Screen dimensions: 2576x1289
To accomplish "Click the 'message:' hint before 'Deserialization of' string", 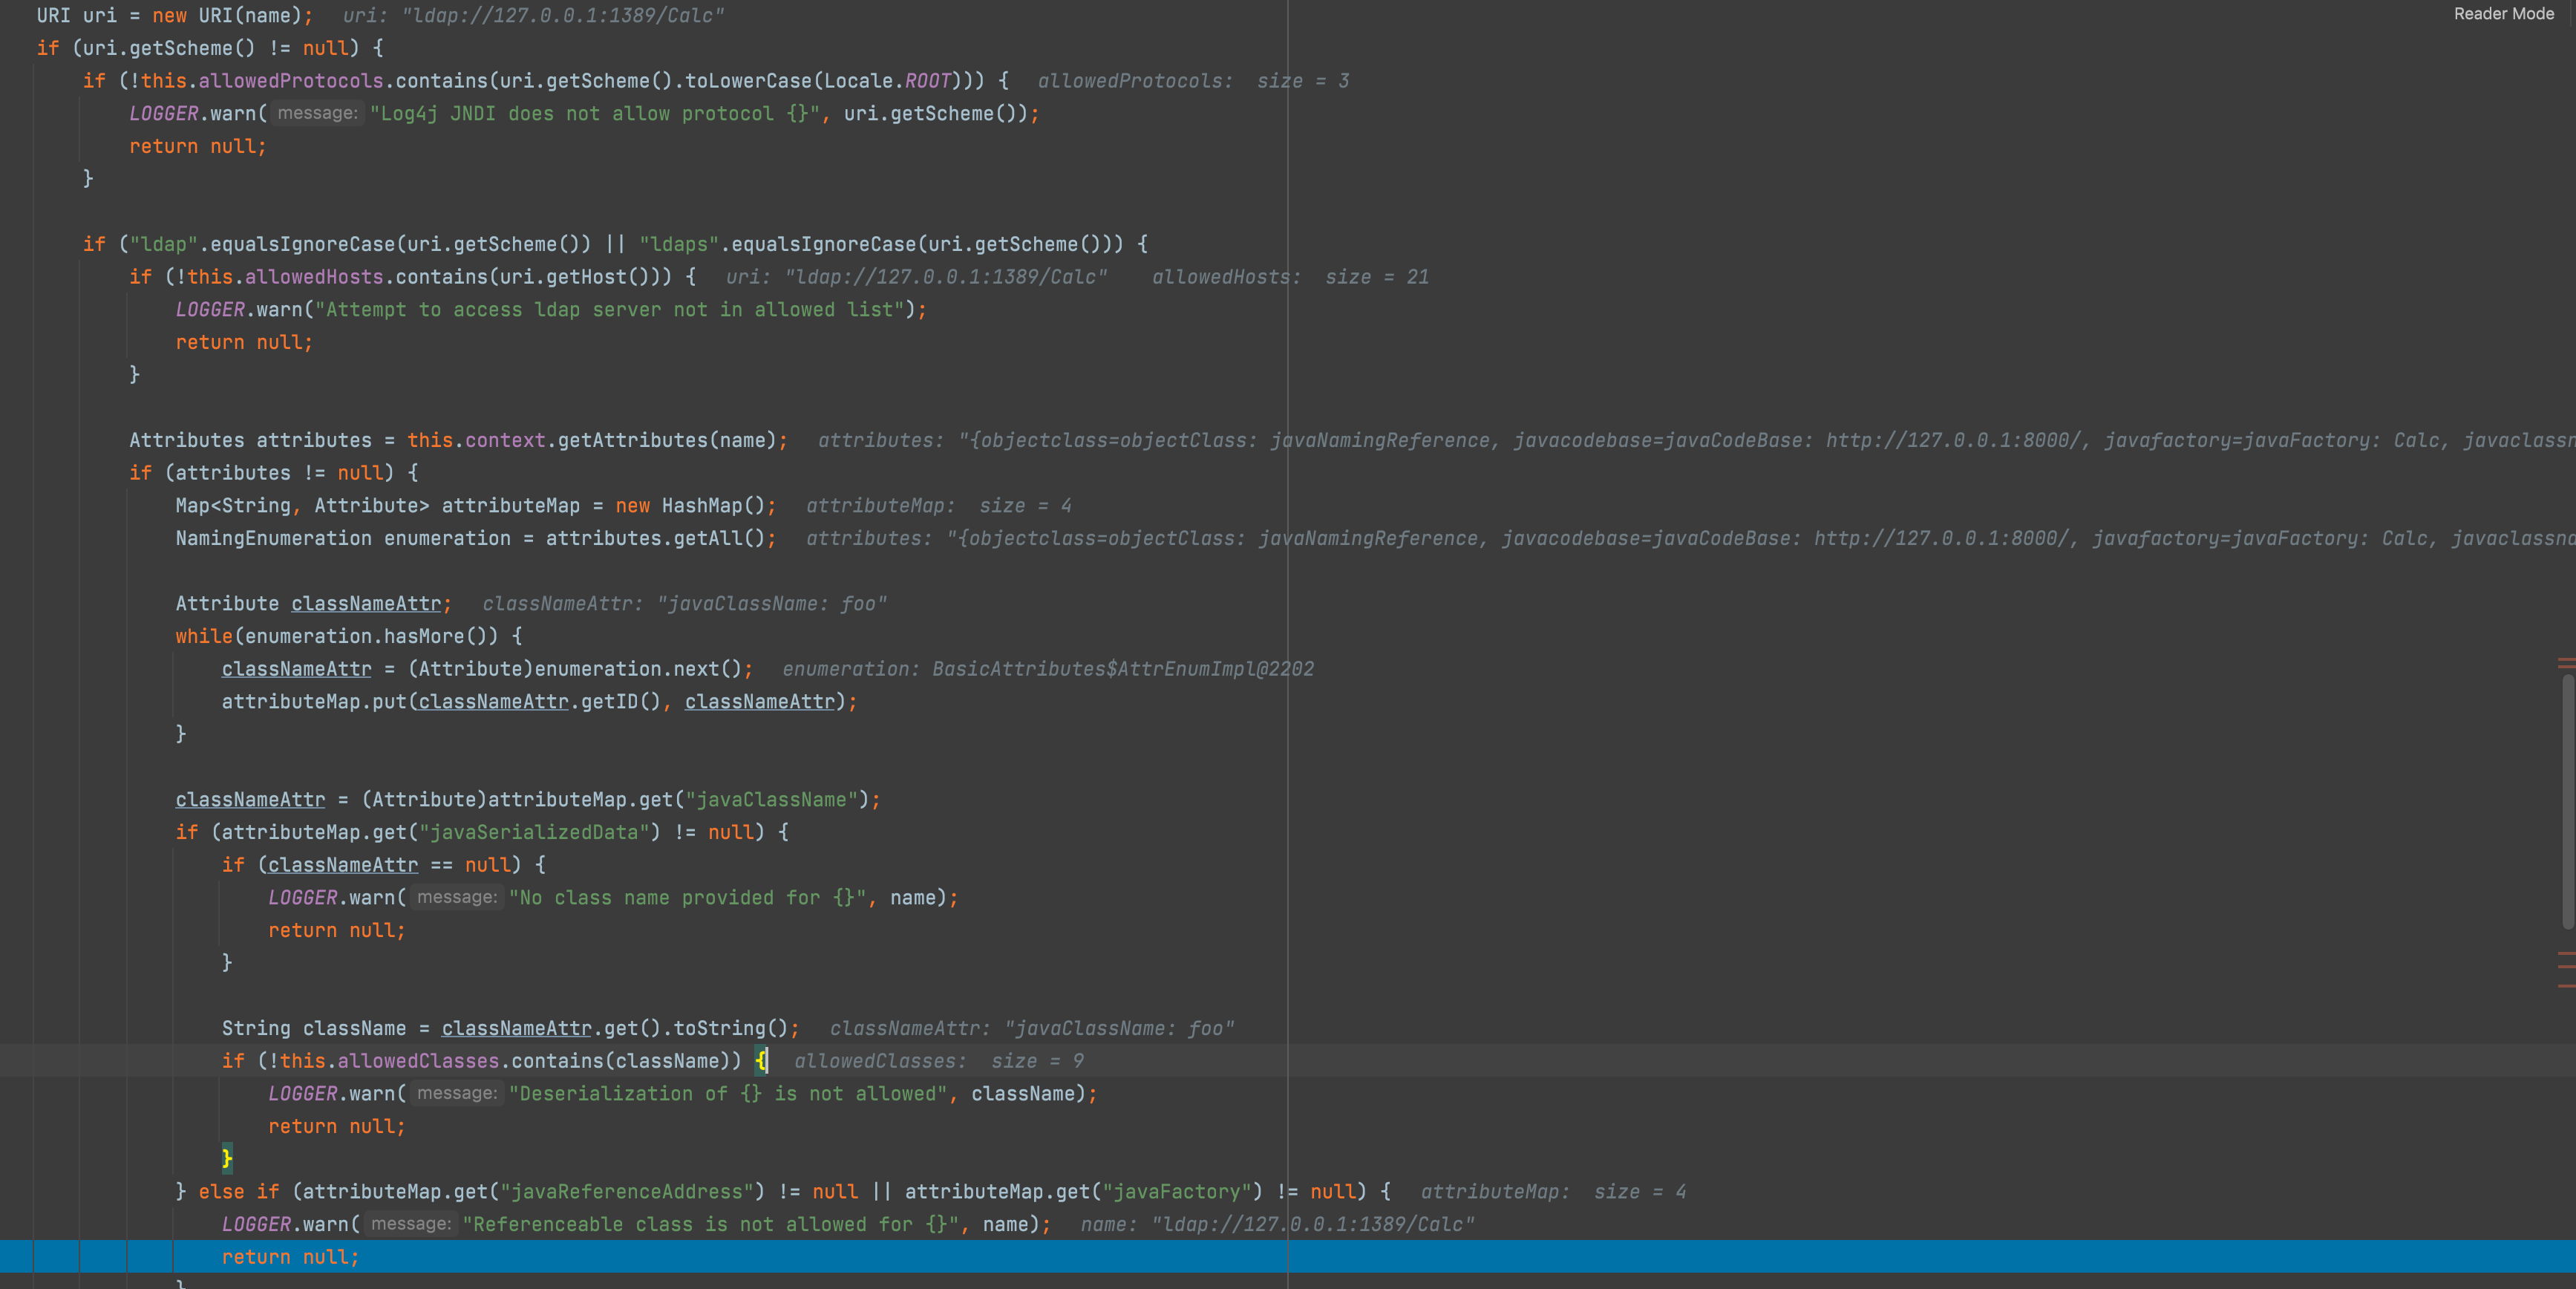I will pyautogui.click(x=456, y=1093).
